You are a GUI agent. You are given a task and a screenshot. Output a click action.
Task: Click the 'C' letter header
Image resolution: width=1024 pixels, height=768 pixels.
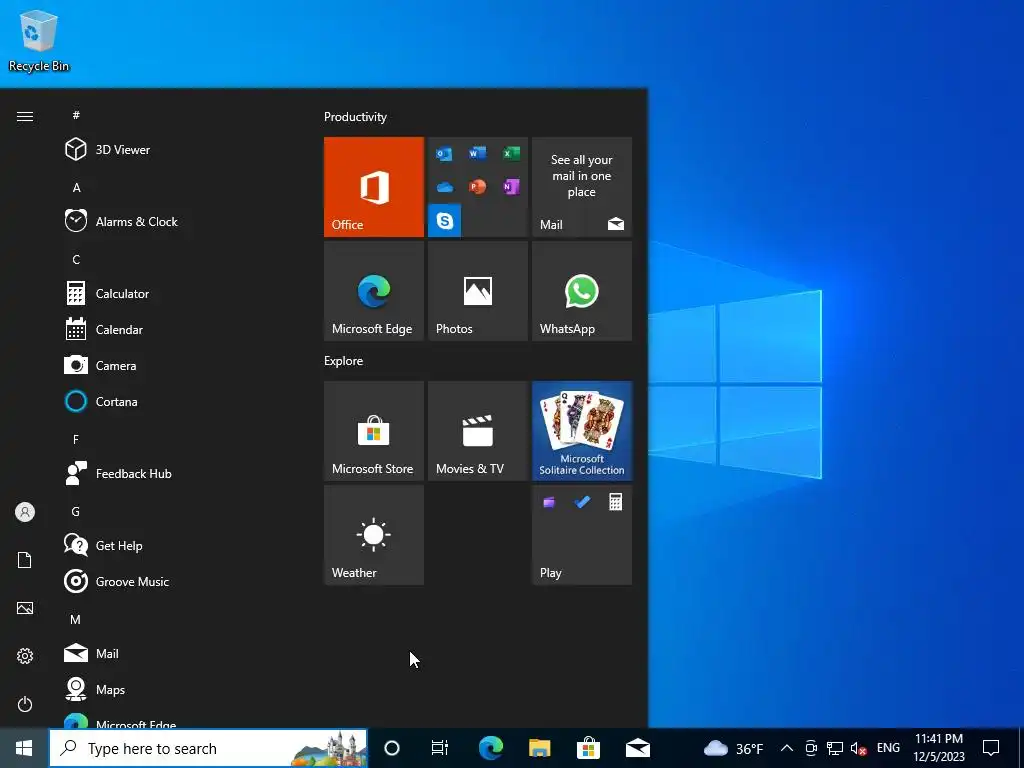click(76, 259)
